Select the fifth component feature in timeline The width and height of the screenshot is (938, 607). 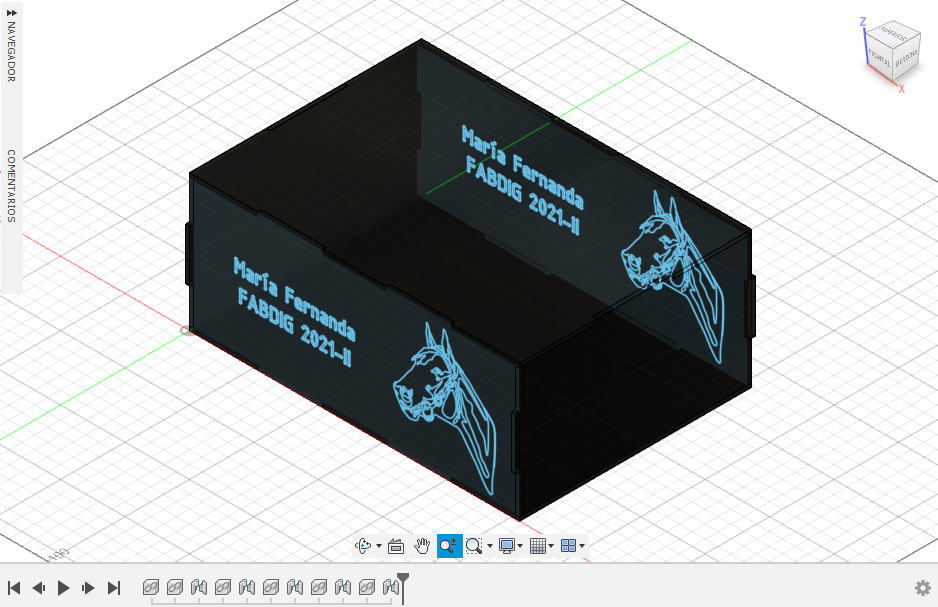pyautogui.click(x=319, y=587)
